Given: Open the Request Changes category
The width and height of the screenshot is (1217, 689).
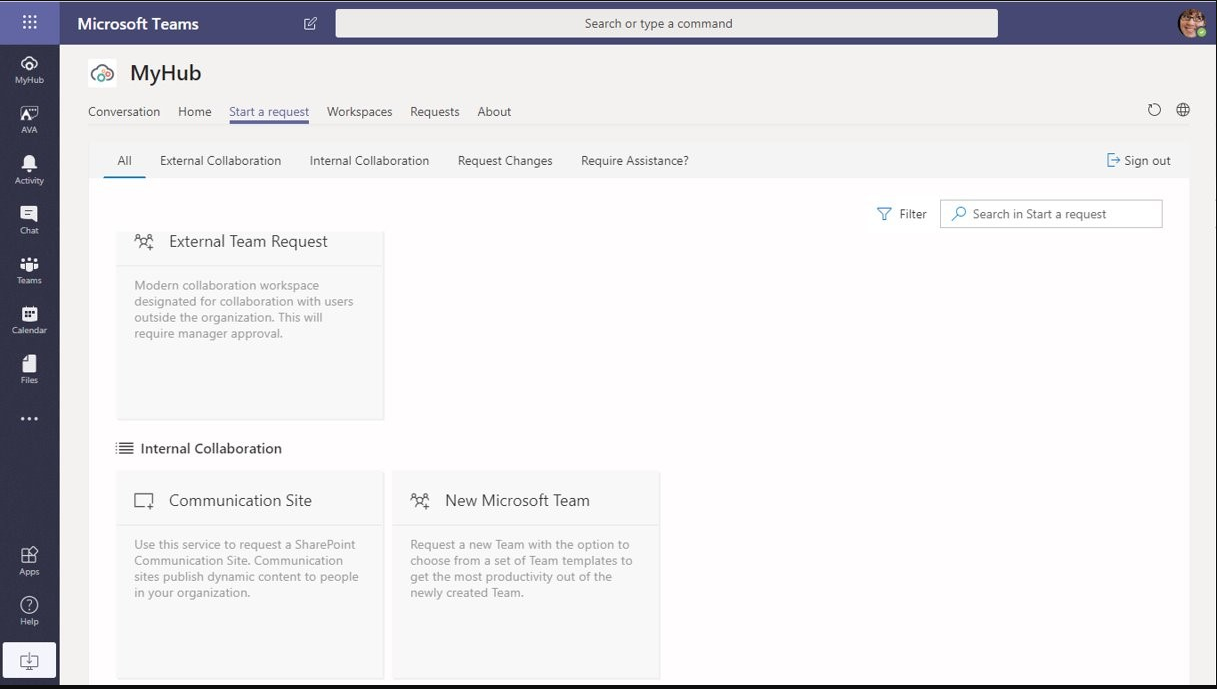Looking at the screenshot, I should pyautogui.click(x=505, y=160).
